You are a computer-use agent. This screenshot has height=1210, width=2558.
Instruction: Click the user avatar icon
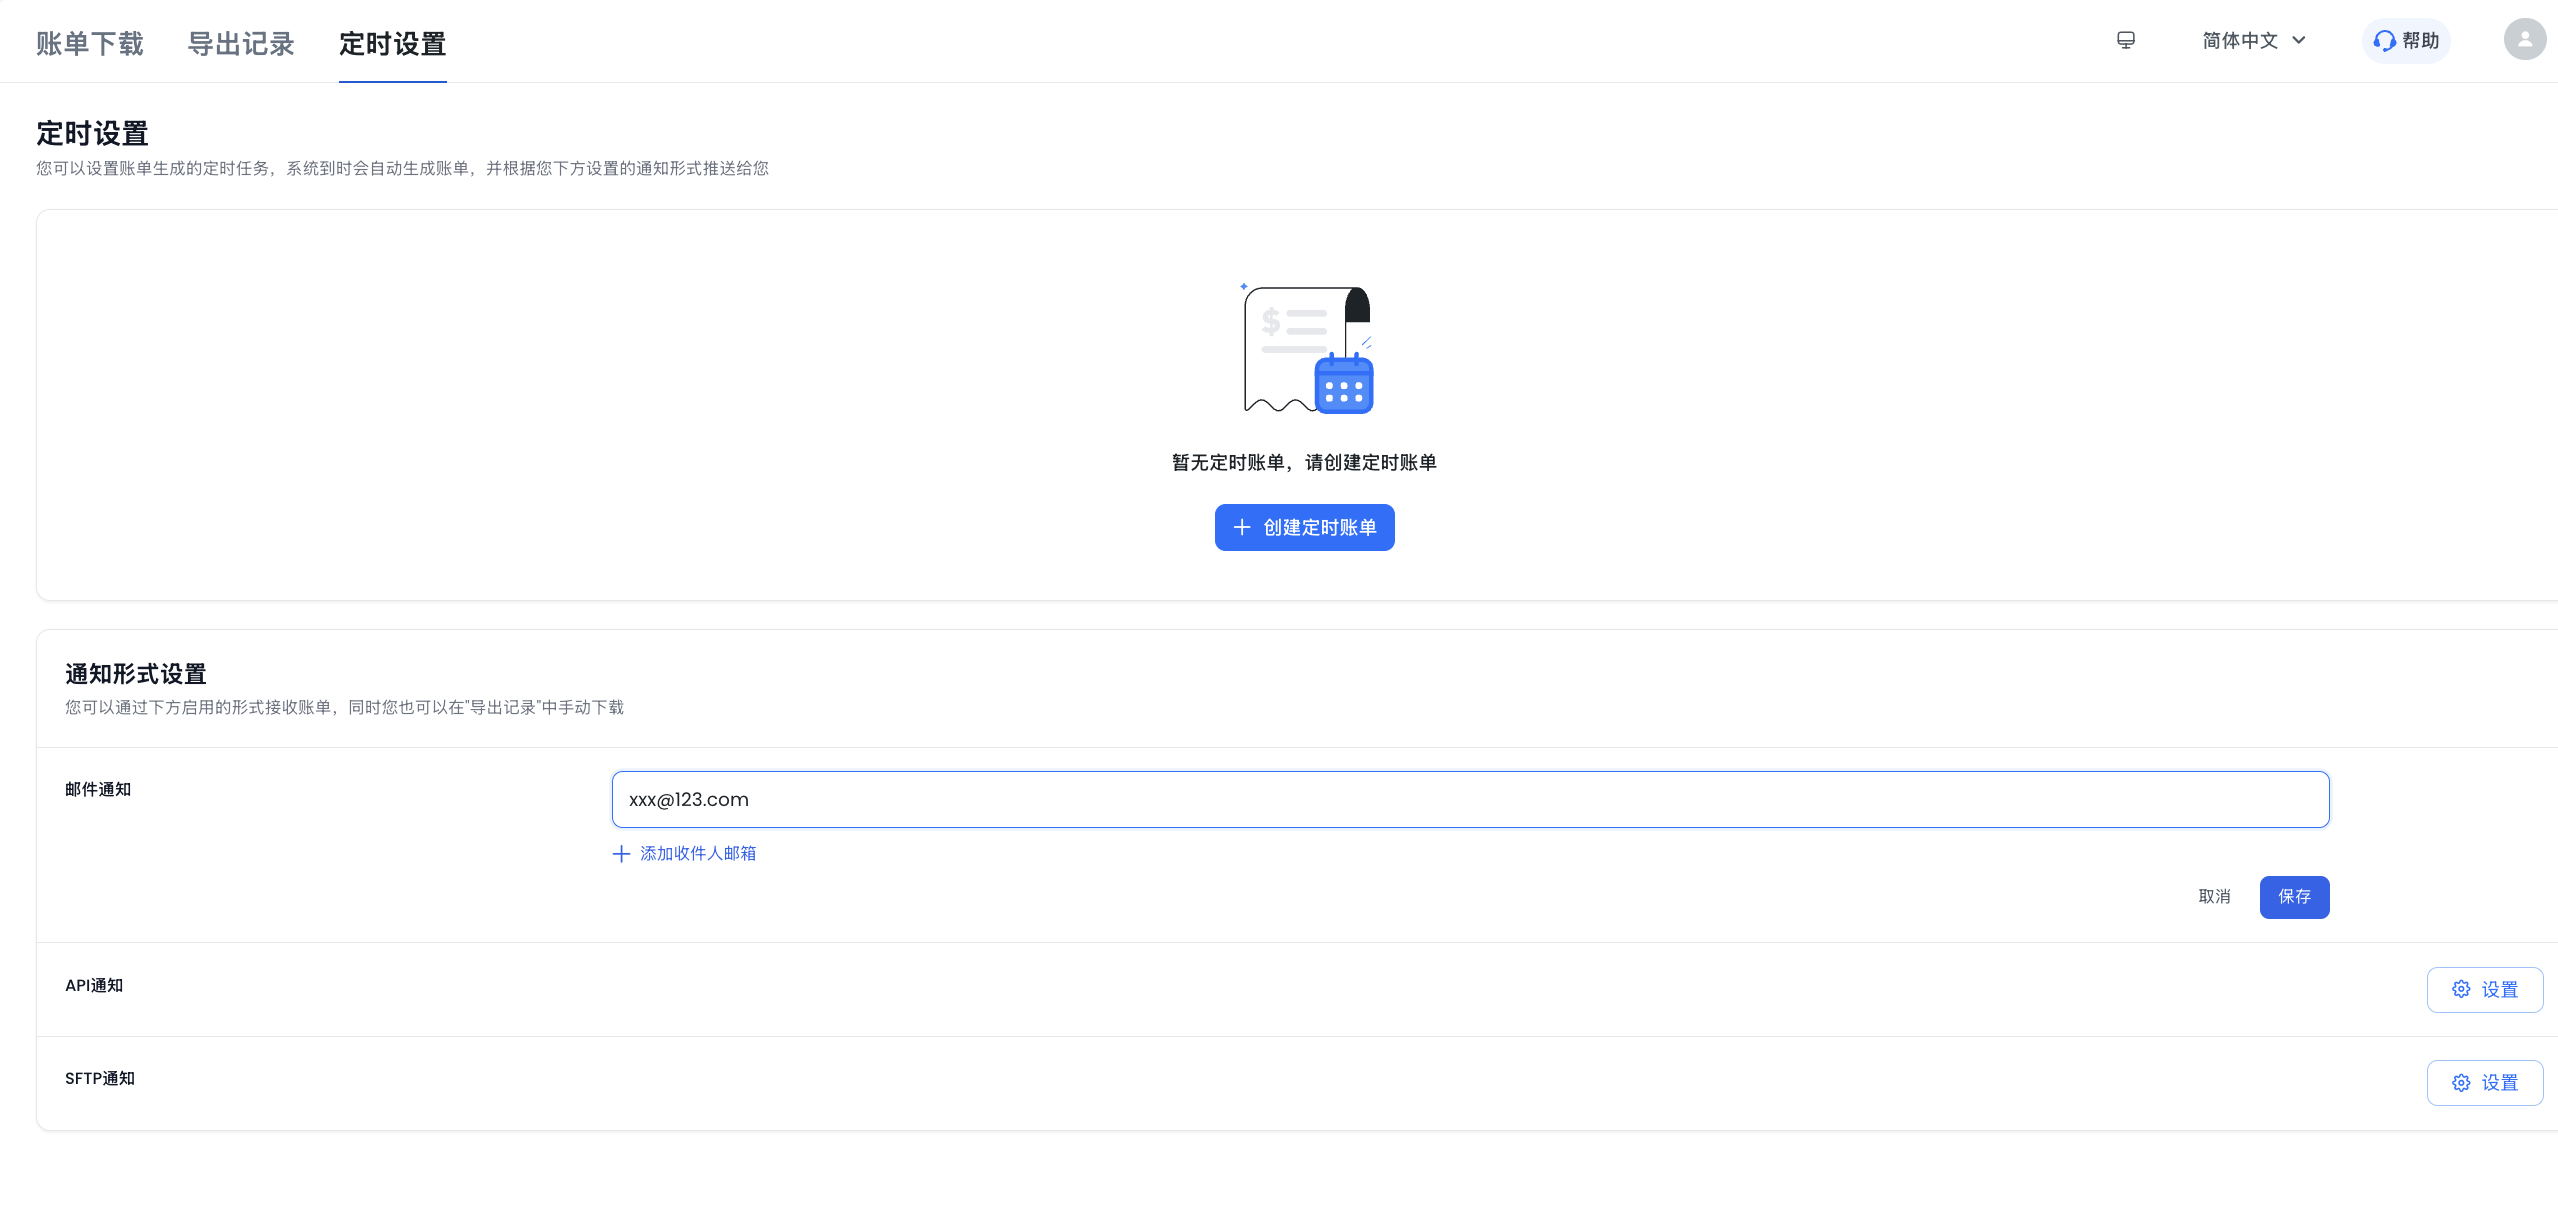[x=2524, y=40]
